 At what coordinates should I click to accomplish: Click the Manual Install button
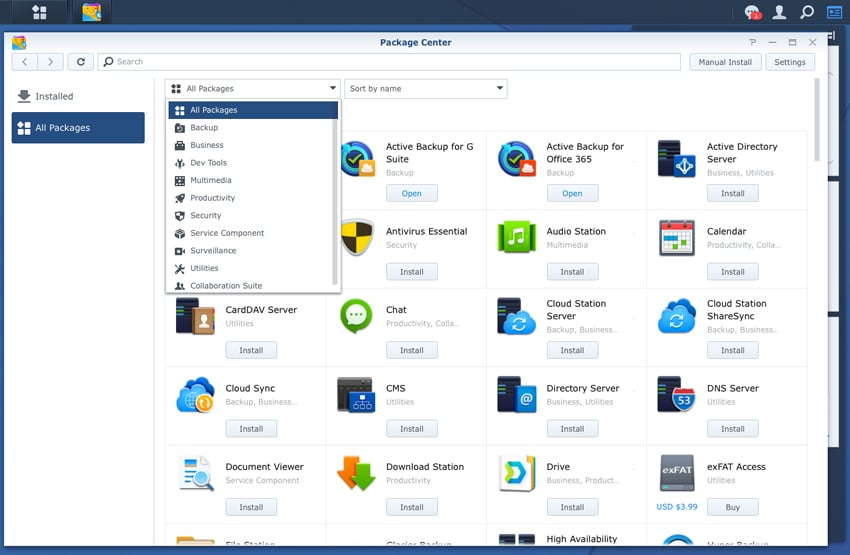(725, 62)
